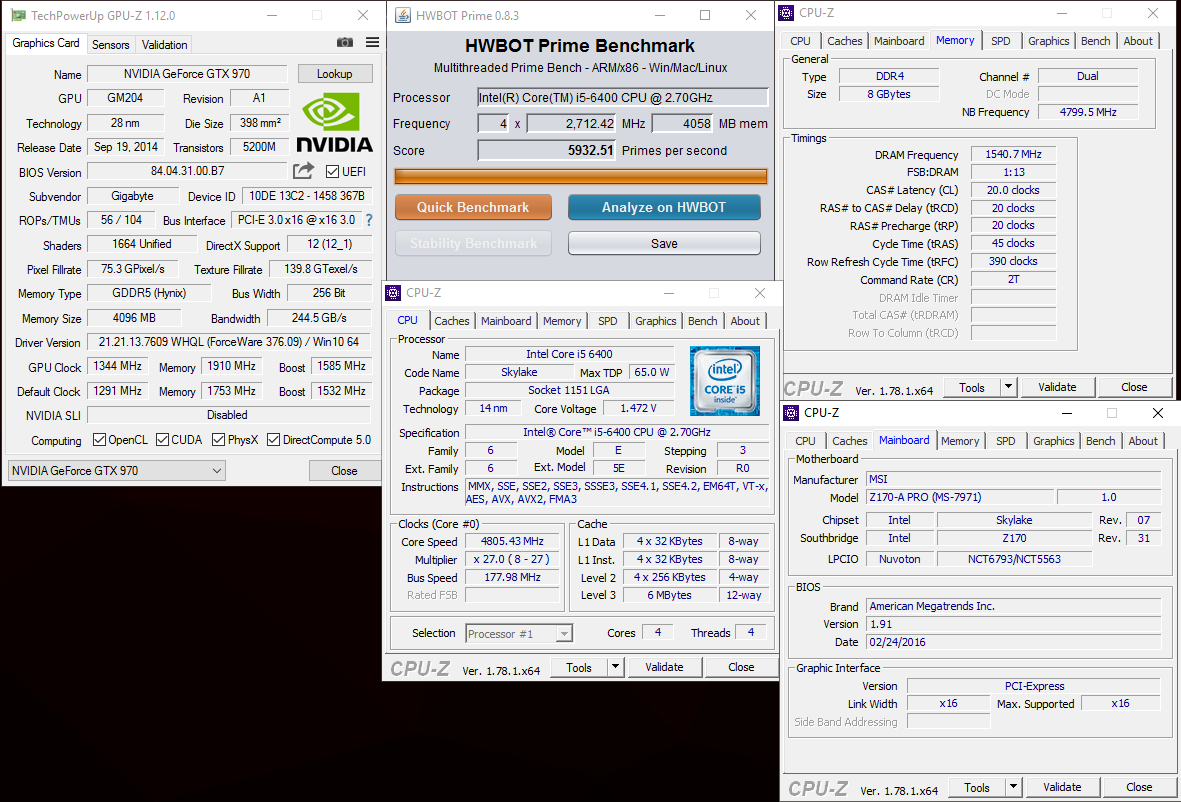Take a GPU-Z screenshot with camera icon
Screen dimensions: 1181x802
coord(344,42)
